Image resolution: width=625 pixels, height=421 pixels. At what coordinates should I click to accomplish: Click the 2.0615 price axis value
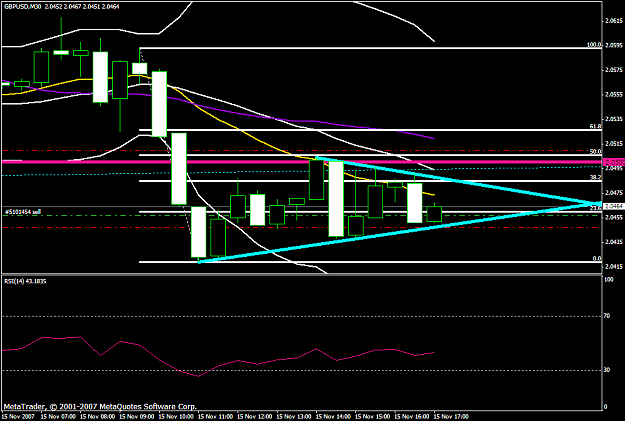coord(613,21)
